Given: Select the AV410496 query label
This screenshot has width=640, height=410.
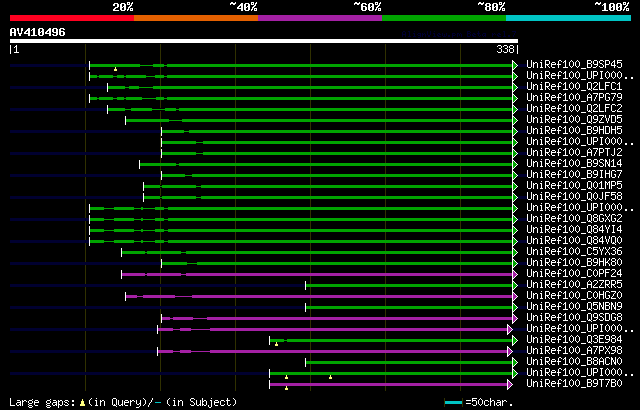Looking at the screenshot, I should (38, 32).
